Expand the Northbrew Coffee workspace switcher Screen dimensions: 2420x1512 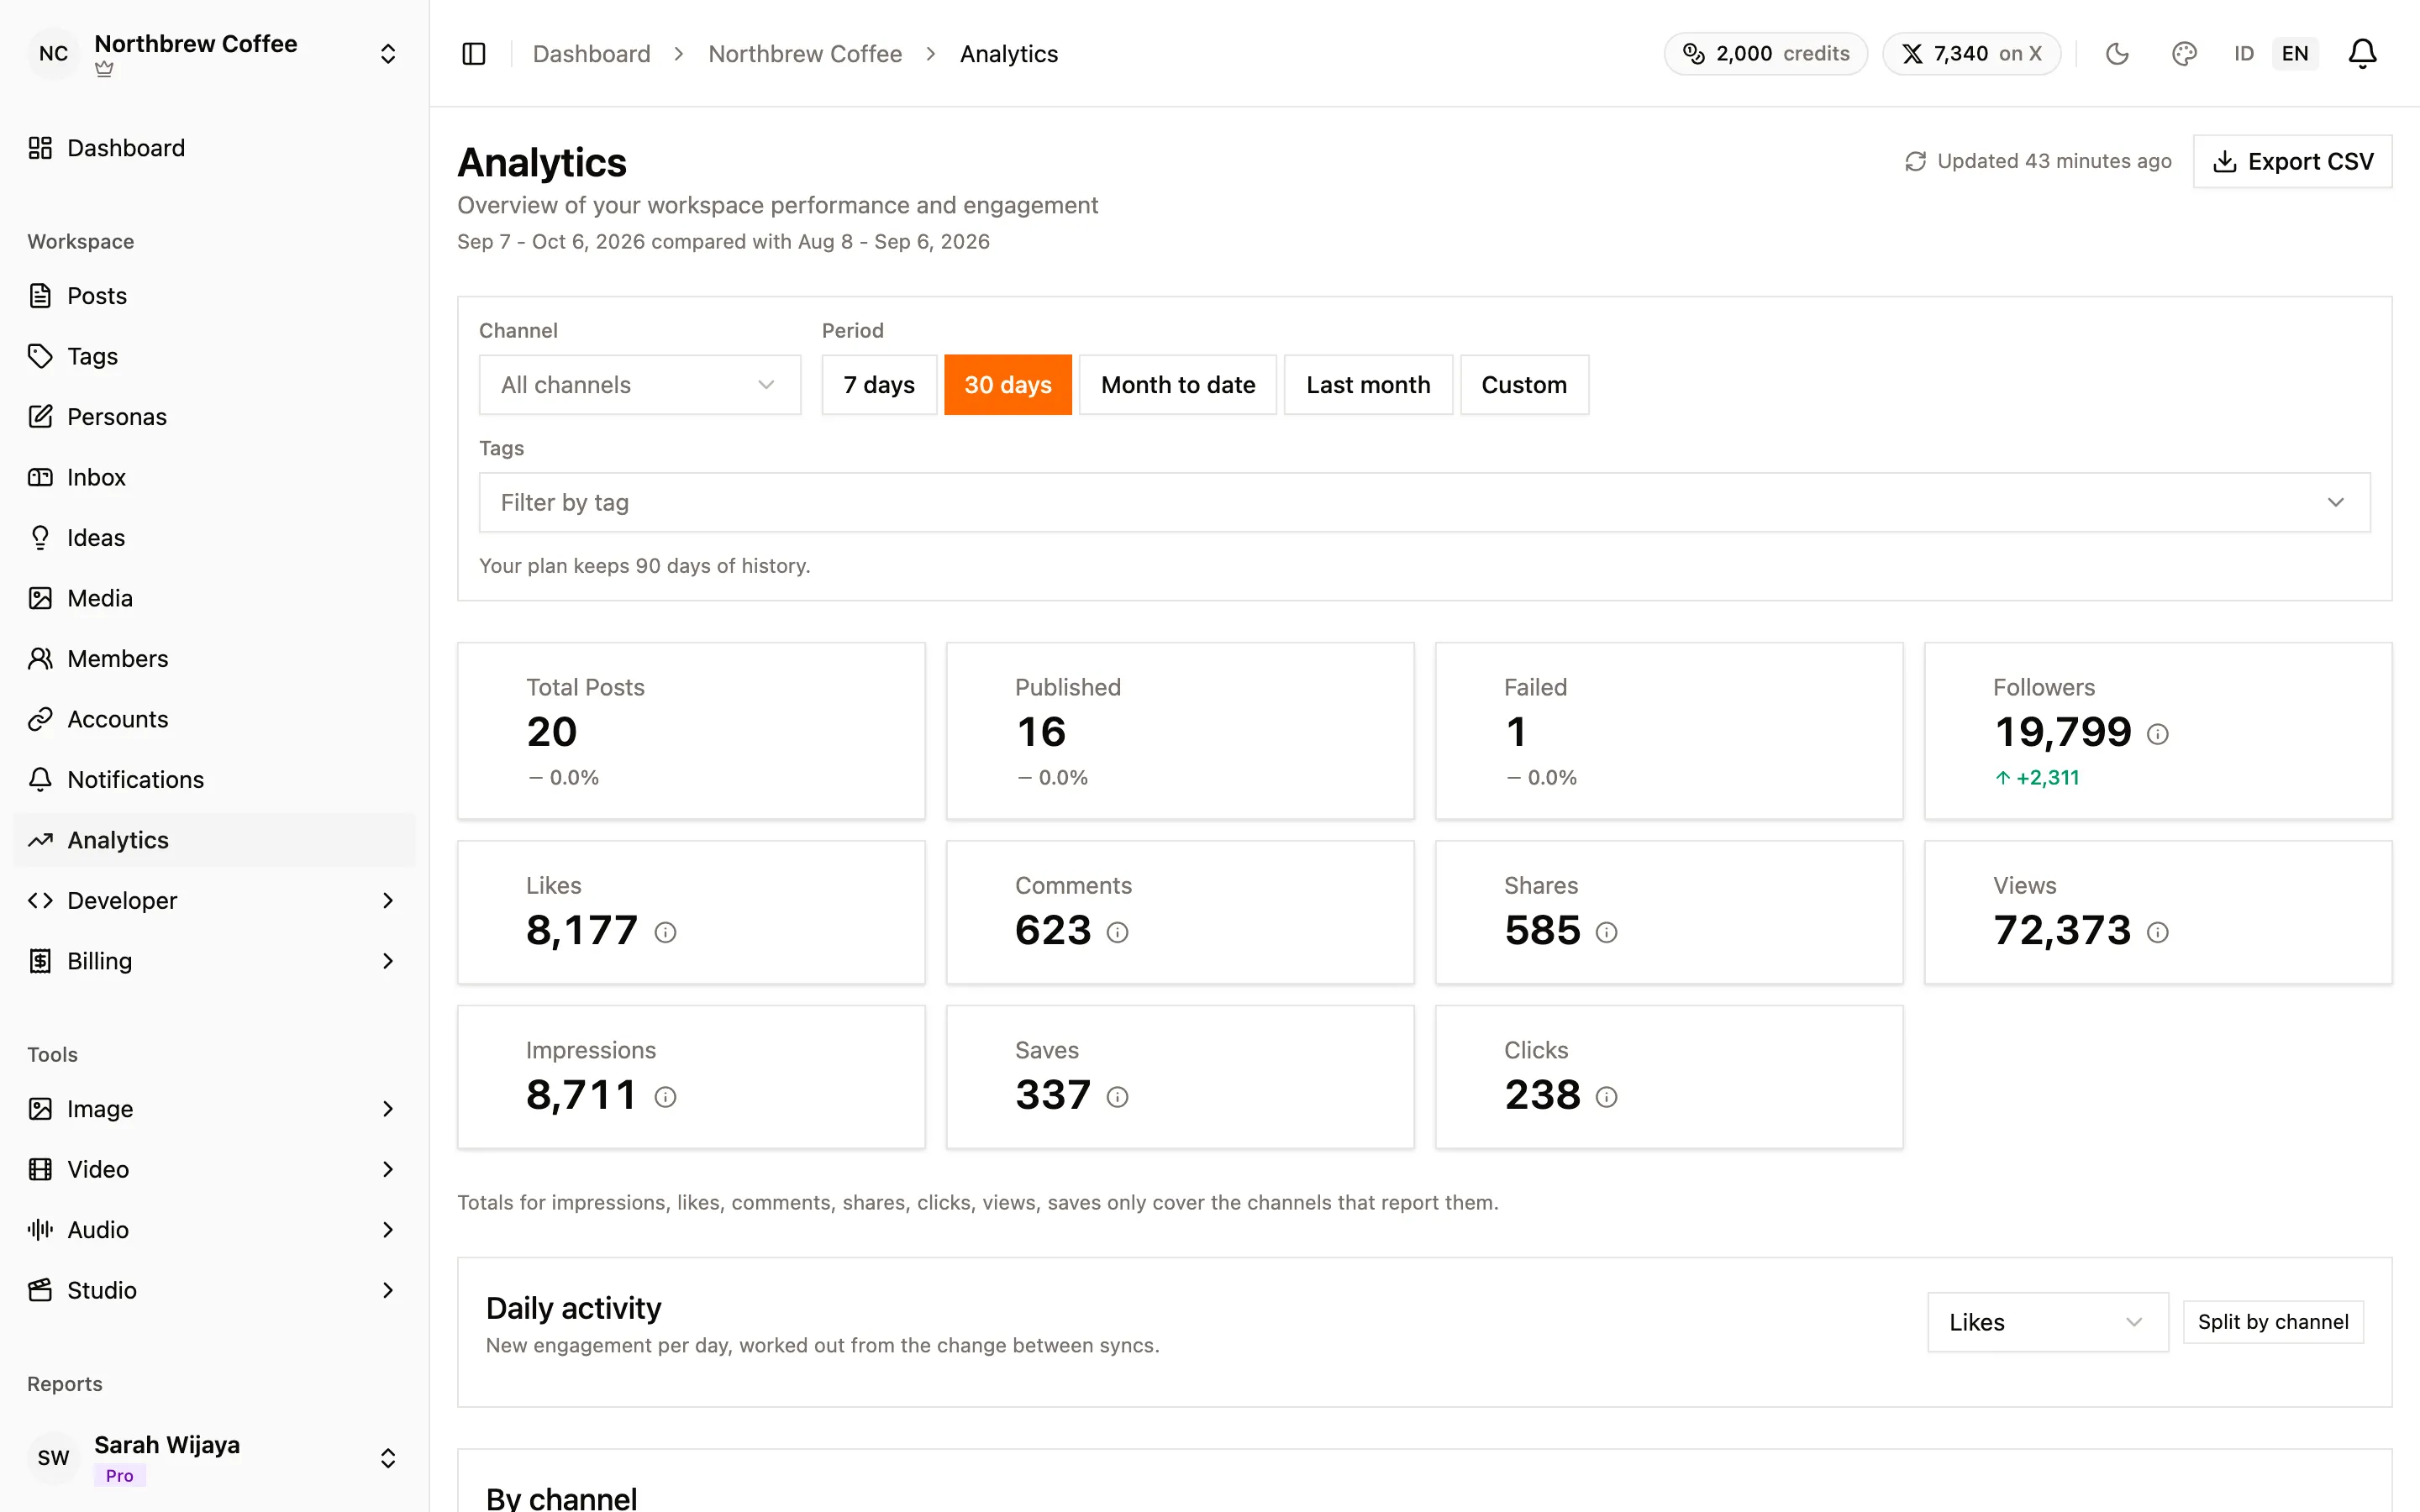click(x=214, y=54)
